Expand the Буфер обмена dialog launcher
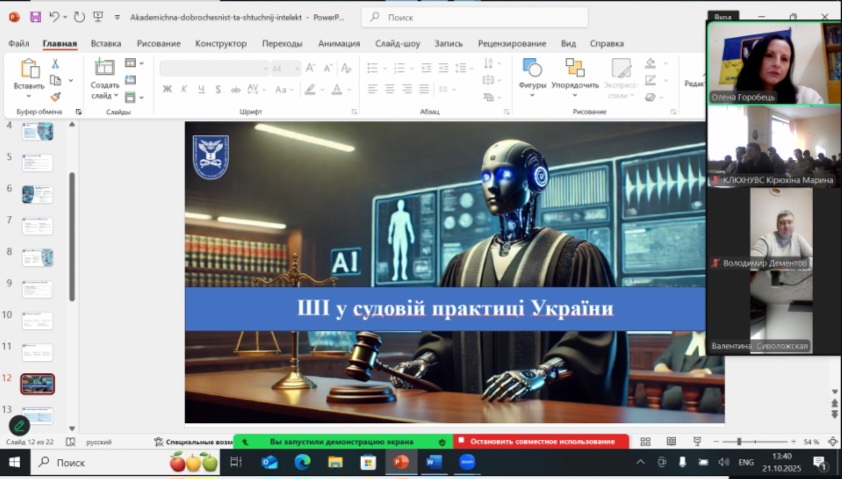The width and height of the screenshot is (842, 479). [78, 112]
